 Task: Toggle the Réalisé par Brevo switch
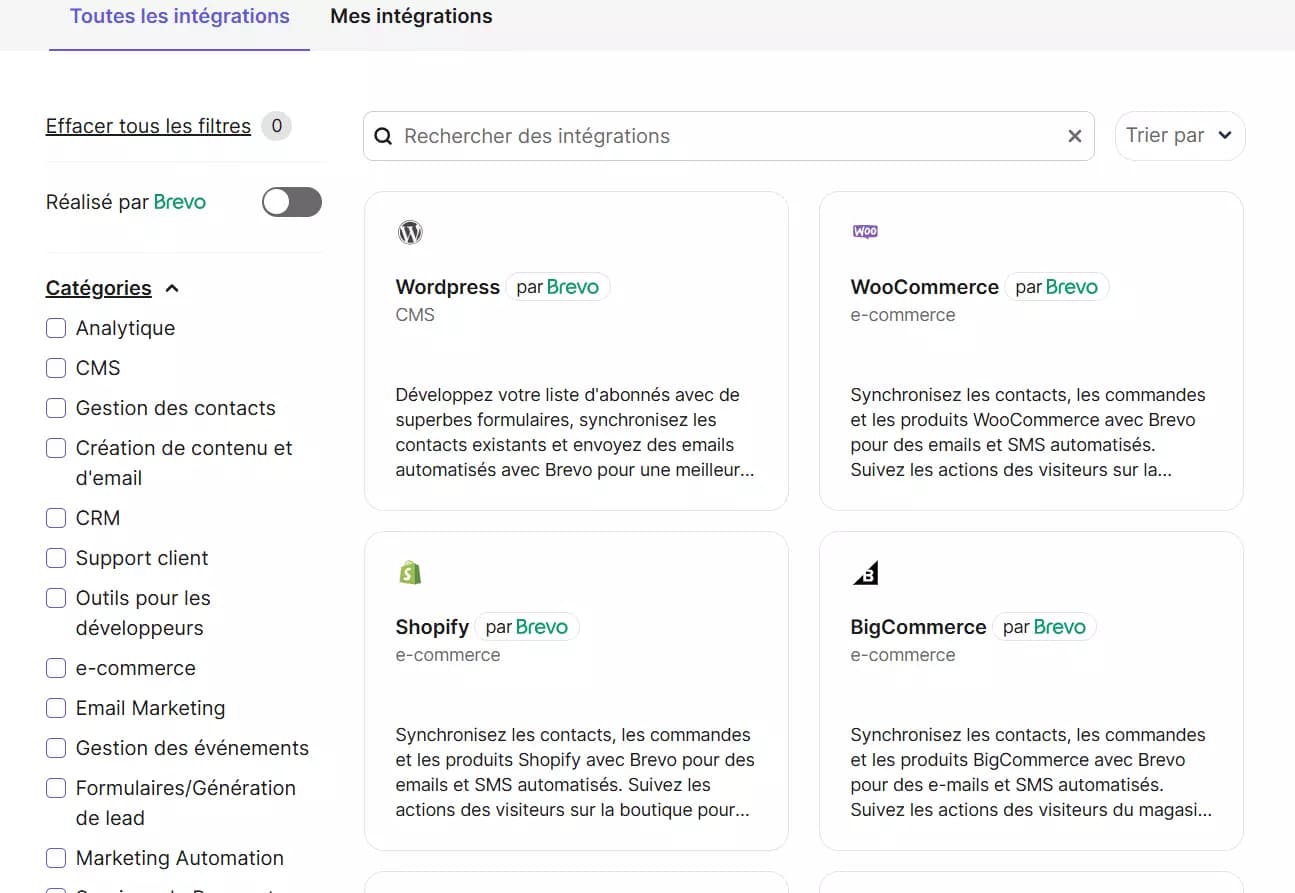coord(292,202)
